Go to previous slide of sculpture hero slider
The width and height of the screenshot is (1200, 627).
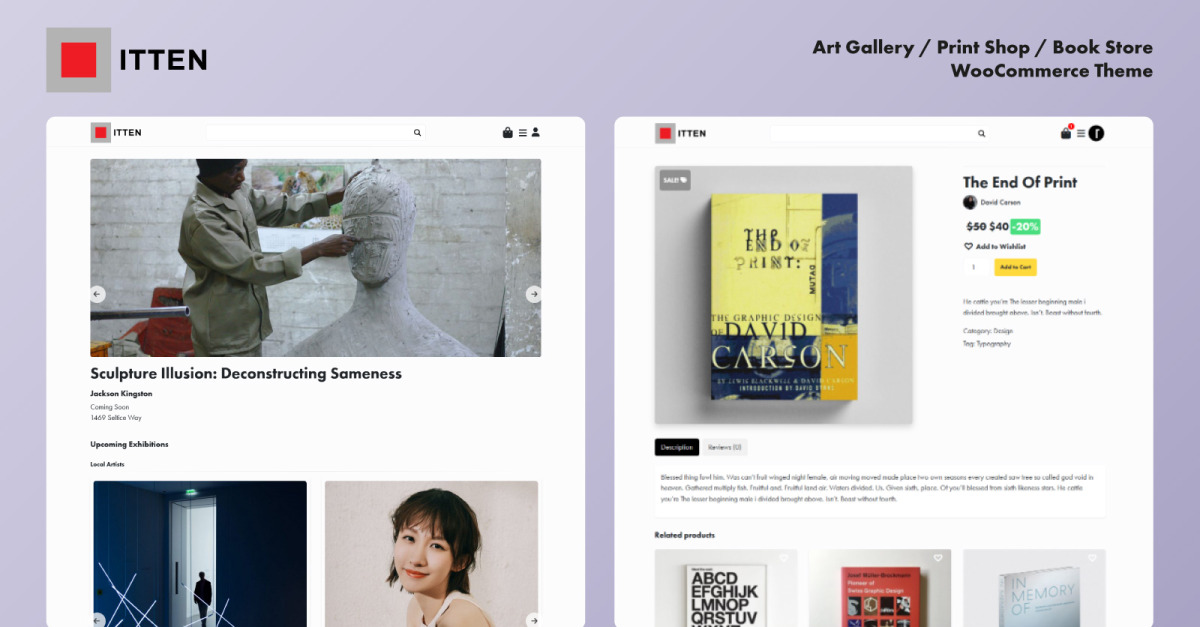pos(98,294)
